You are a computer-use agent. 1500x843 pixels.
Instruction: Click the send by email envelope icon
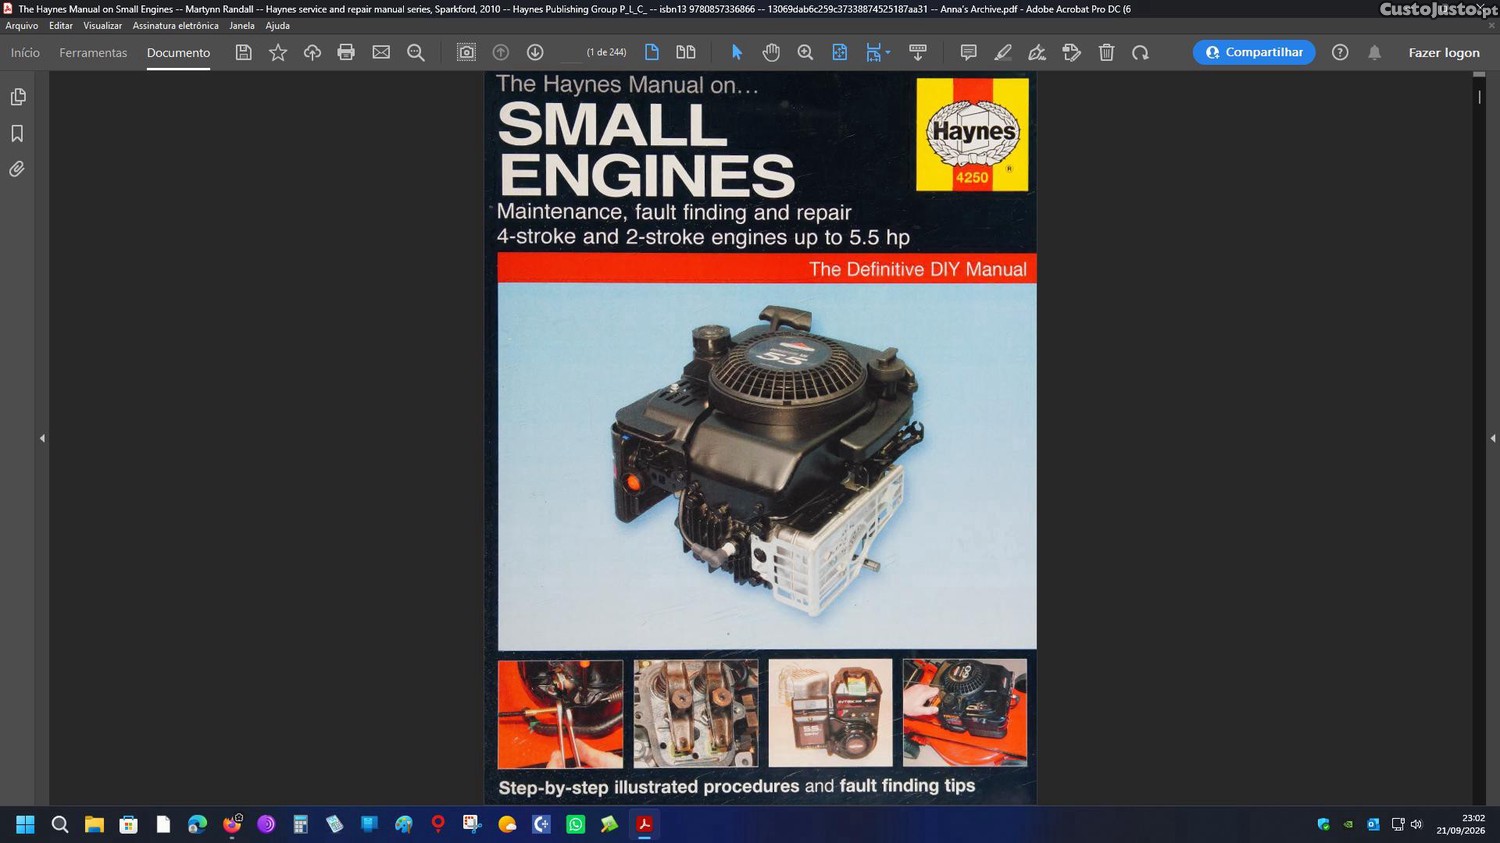[x=381, y=52]
